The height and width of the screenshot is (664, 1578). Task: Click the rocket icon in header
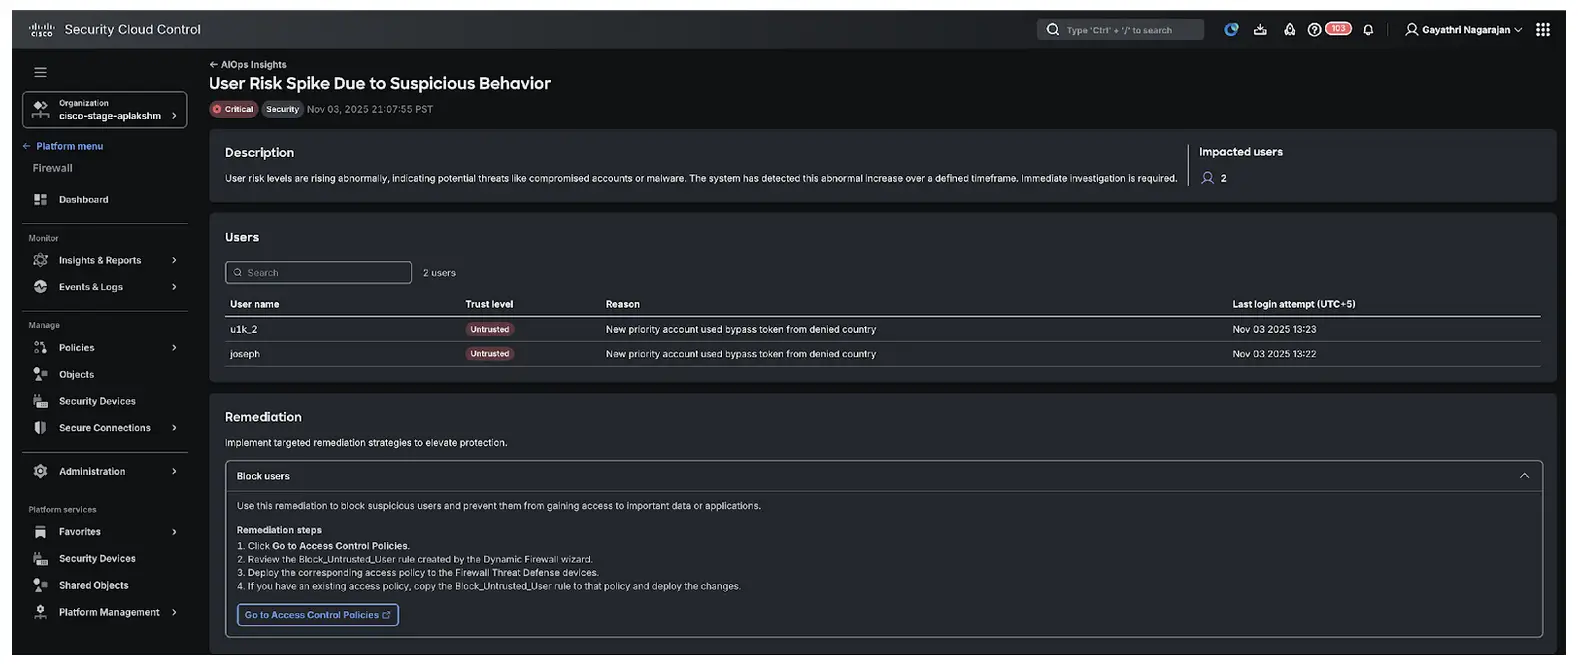click(x=1289, y=30)
